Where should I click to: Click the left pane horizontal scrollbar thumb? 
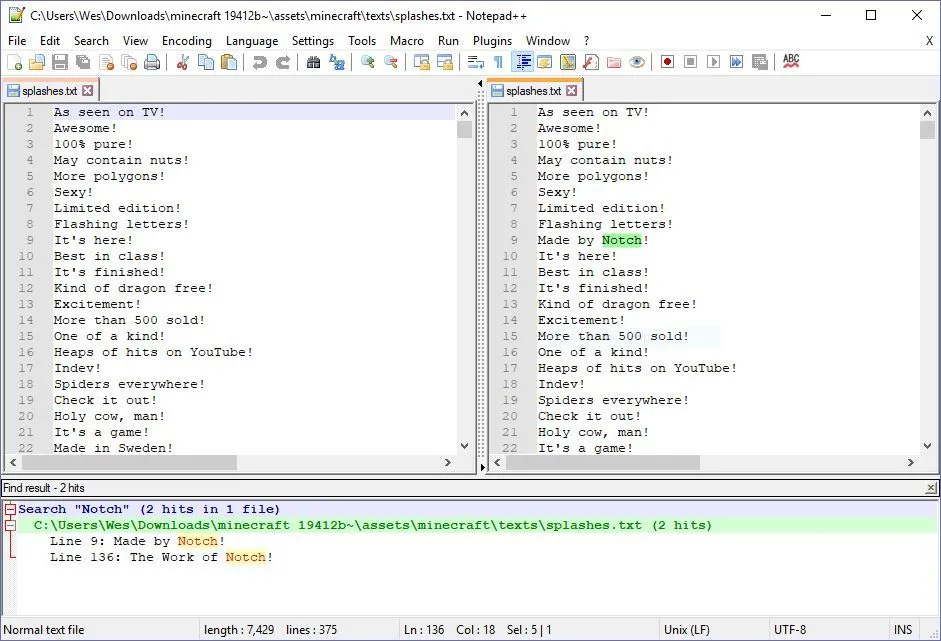tap(130, 463)
